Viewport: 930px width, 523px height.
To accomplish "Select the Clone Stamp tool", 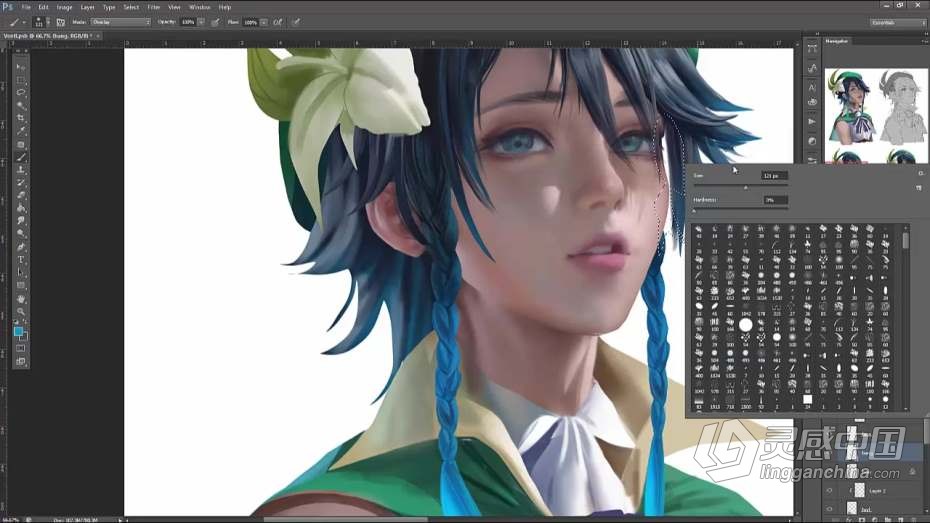I will [x=21, y=170].
